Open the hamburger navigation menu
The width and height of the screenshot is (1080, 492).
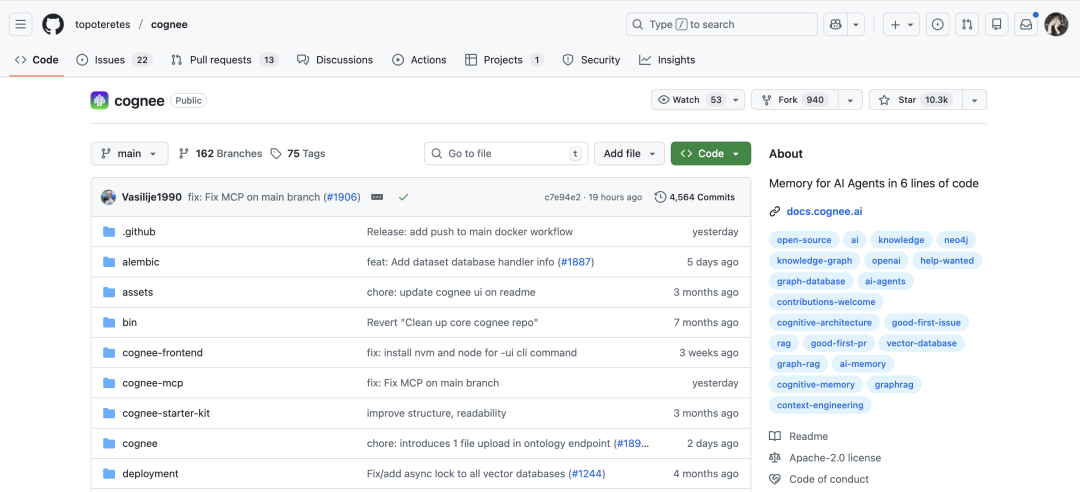(x=21, y=24)
